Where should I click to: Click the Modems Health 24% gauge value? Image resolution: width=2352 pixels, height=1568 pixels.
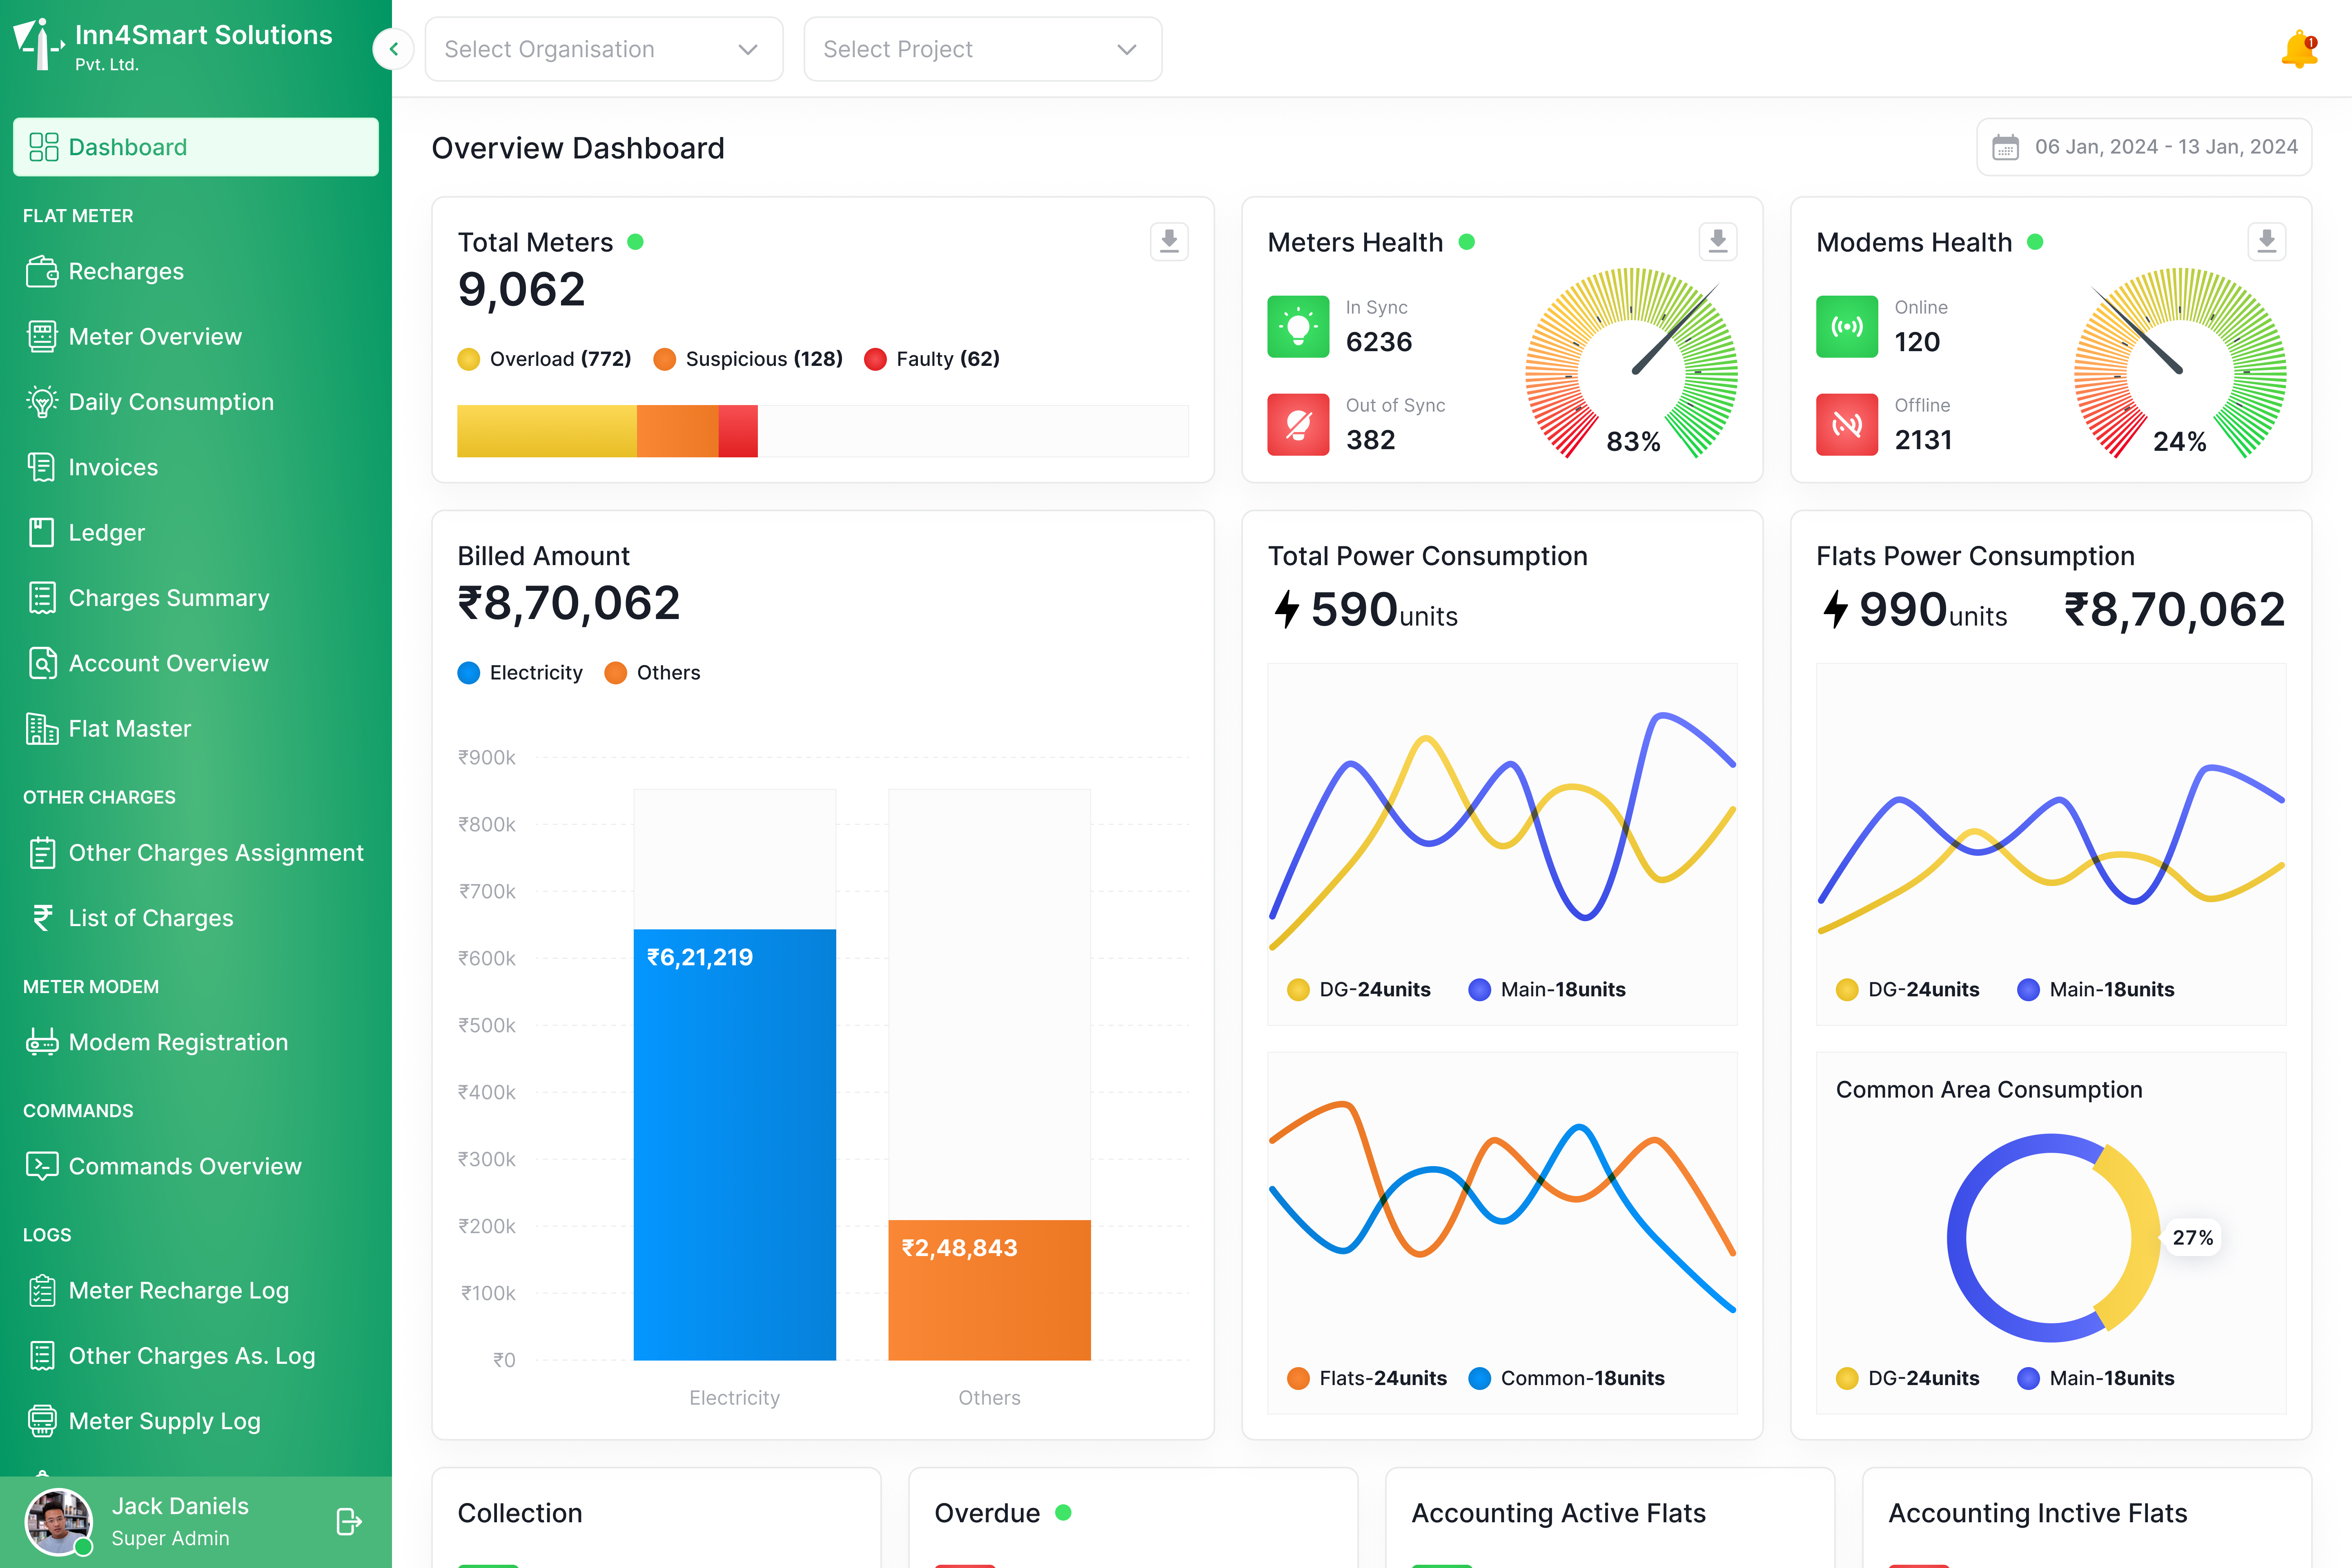pos(2180,441)
